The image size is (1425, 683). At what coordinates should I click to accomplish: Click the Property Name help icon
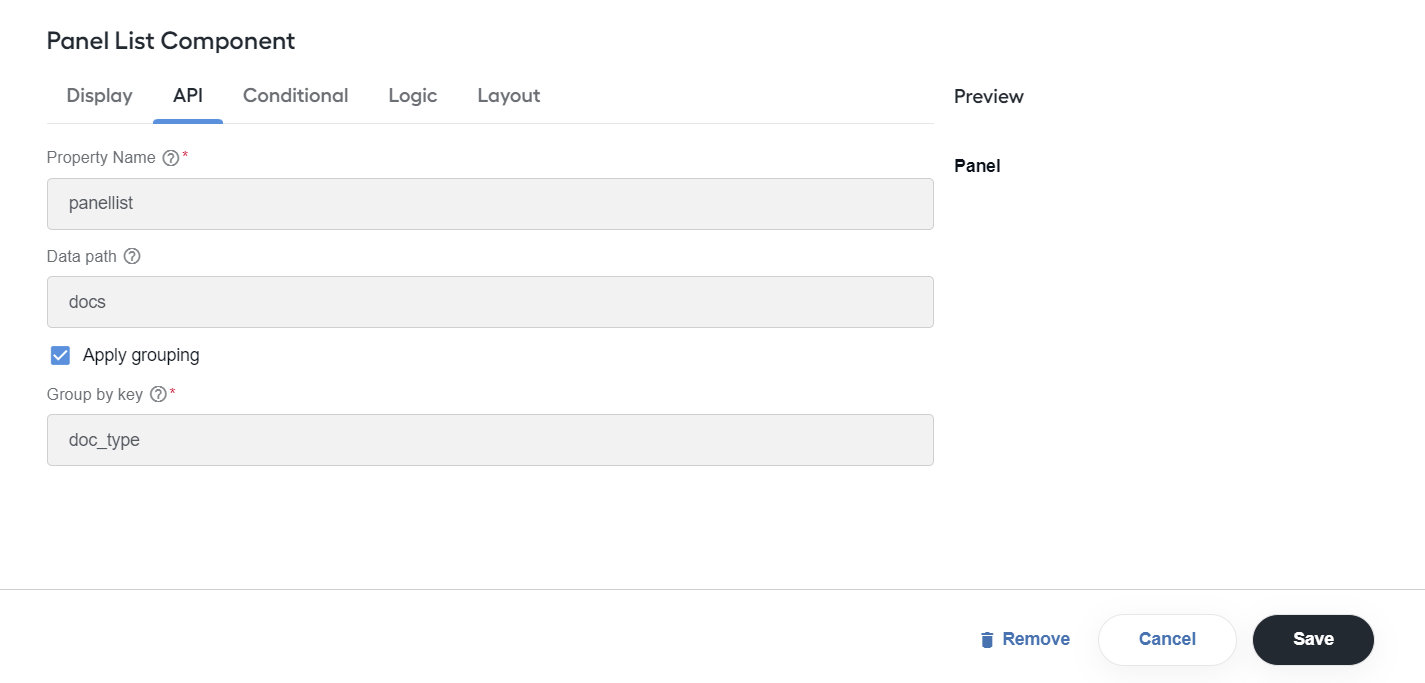pyautogui.click(x=171, y=158)
